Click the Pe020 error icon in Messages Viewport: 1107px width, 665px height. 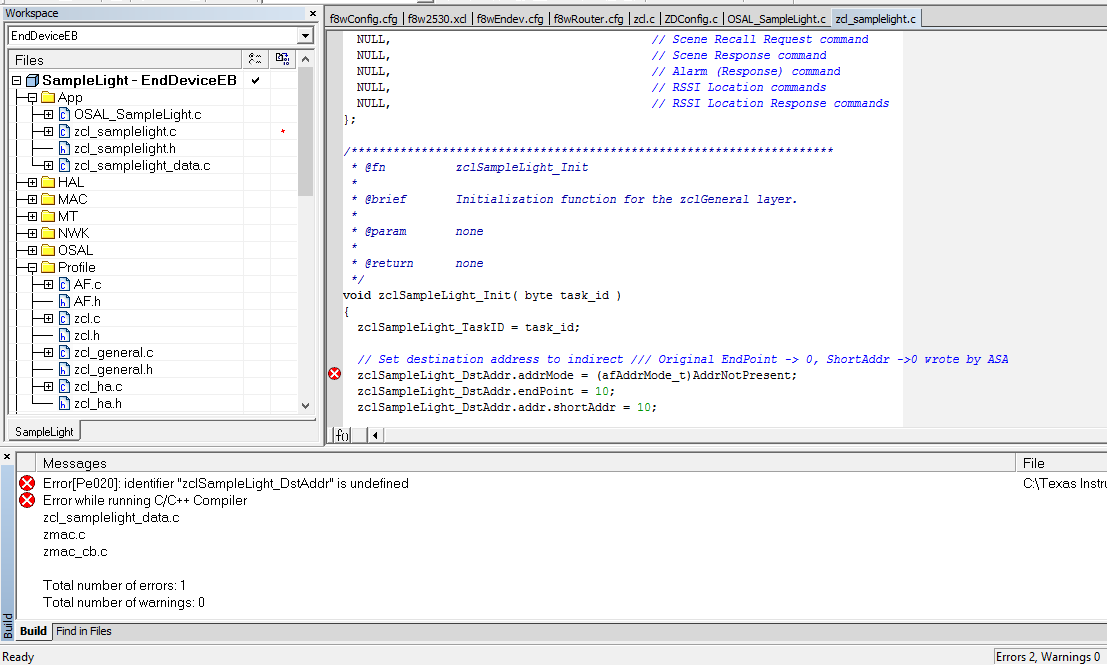tap(27, 483)
